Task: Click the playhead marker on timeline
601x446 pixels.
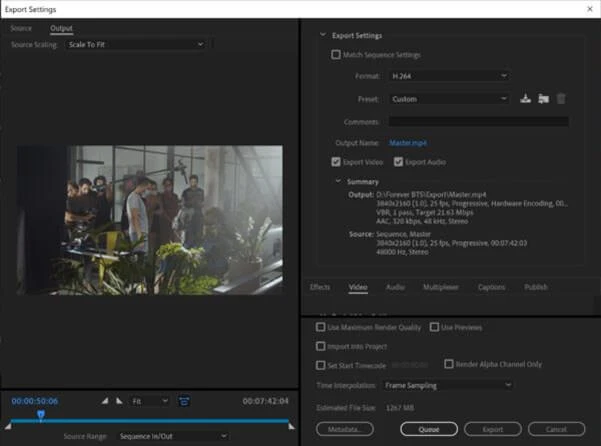Action: 41,414
